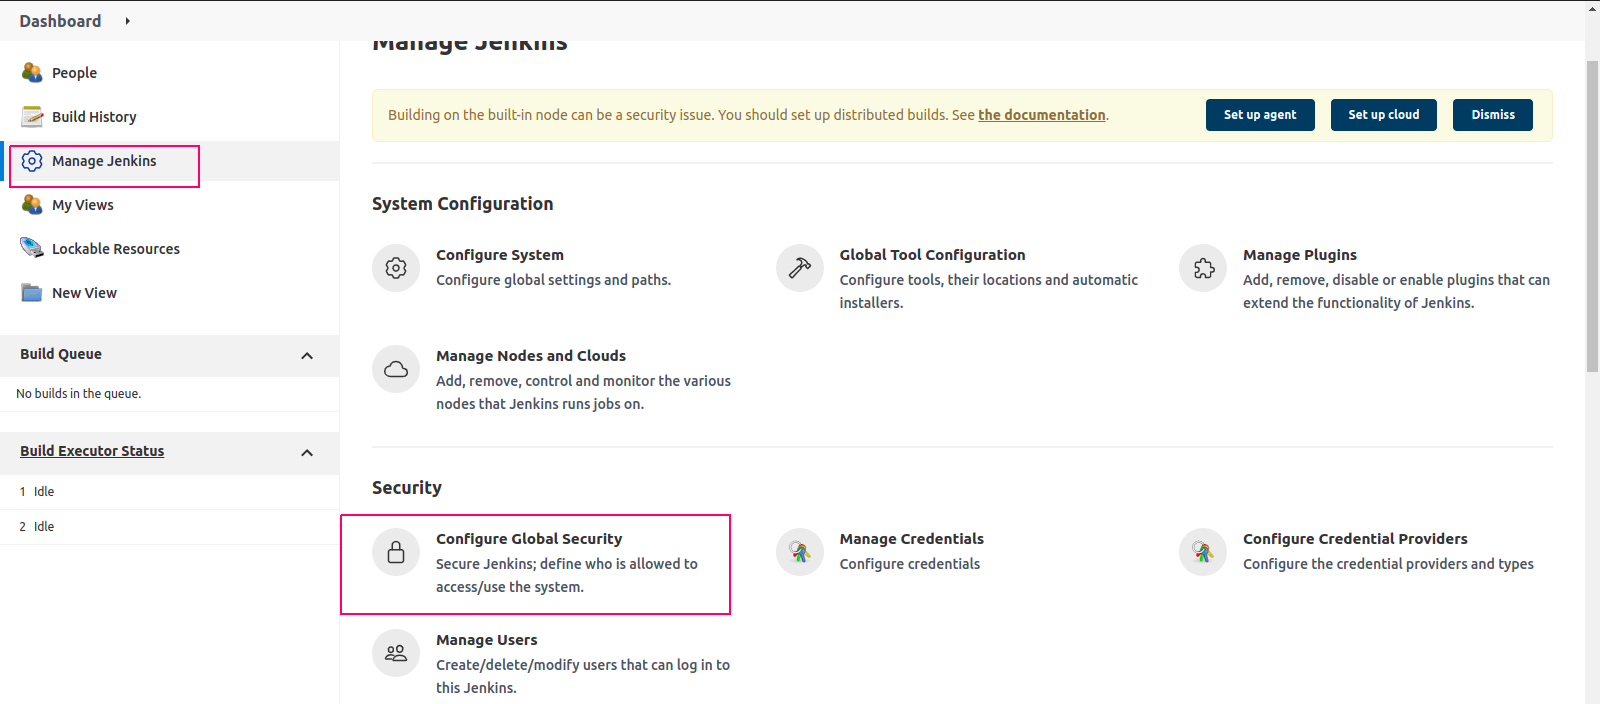Click the New View folder icon
This screenshot has height=704, width=1600.
[x=32, y=293]
